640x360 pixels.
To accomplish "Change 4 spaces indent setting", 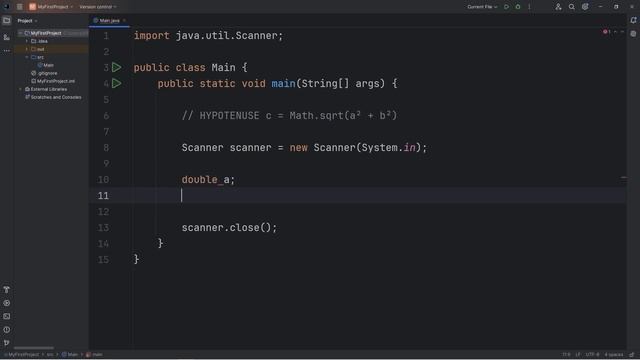I will click(614, 355).
